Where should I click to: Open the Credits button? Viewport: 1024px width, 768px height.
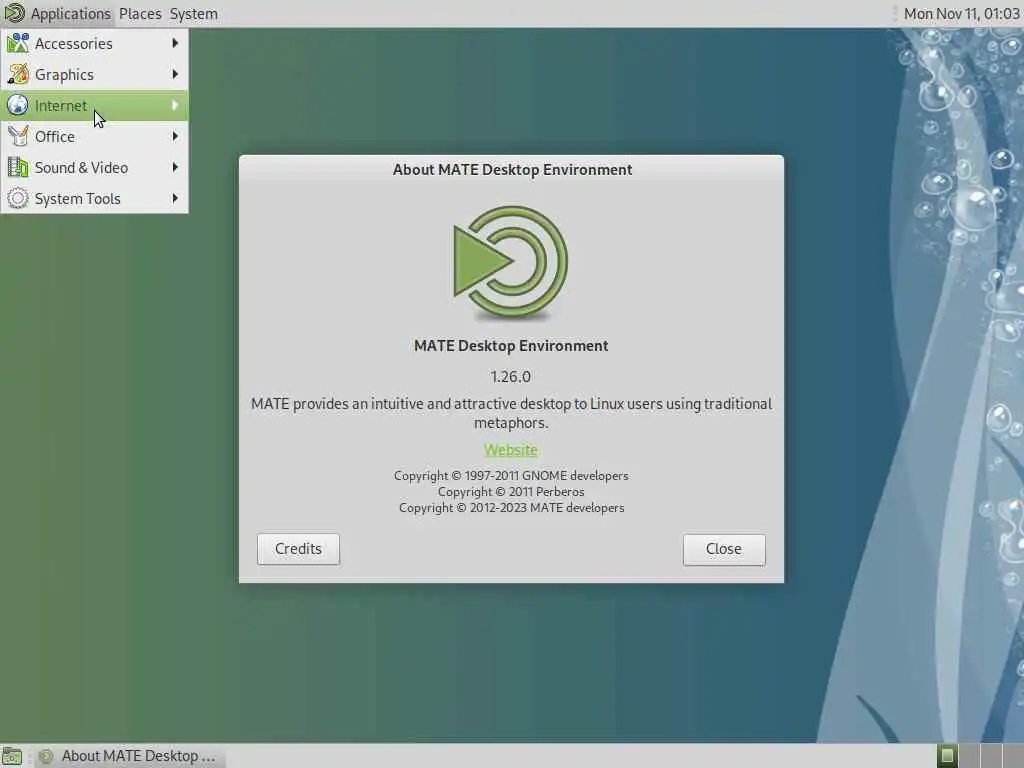298,549
